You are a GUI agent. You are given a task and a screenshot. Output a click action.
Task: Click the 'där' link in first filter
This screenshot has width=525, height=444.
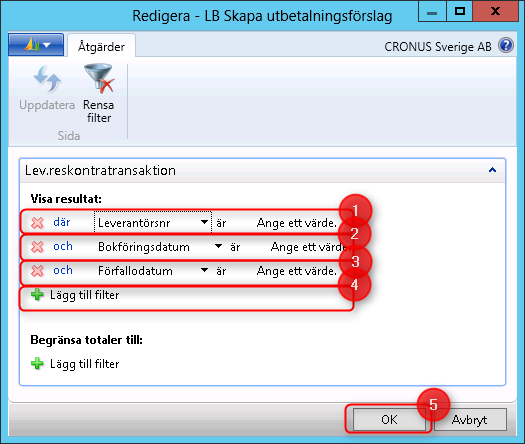[62, 222]
